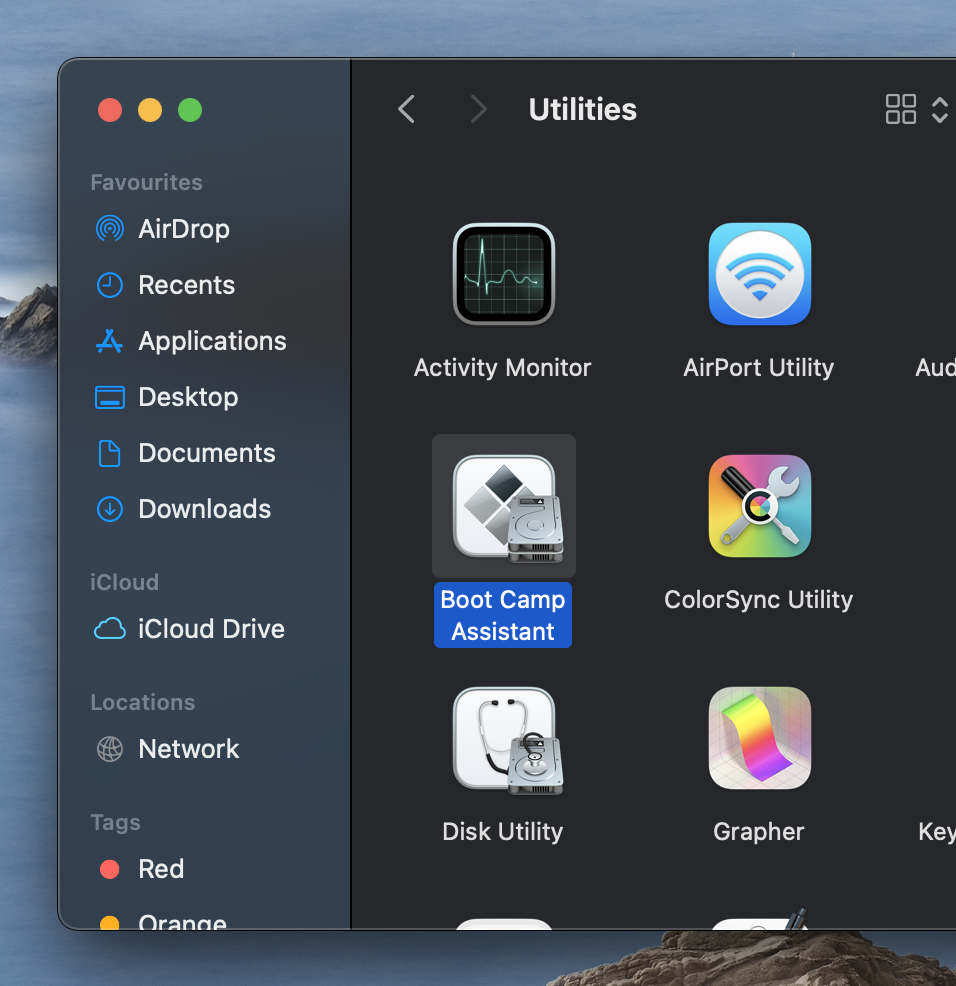Image resolution: width=956 pixels, height=986 pixels.
Task: Click the Boot Camp Assistant label
Action: pyautogui.click(x=503, y=615)
